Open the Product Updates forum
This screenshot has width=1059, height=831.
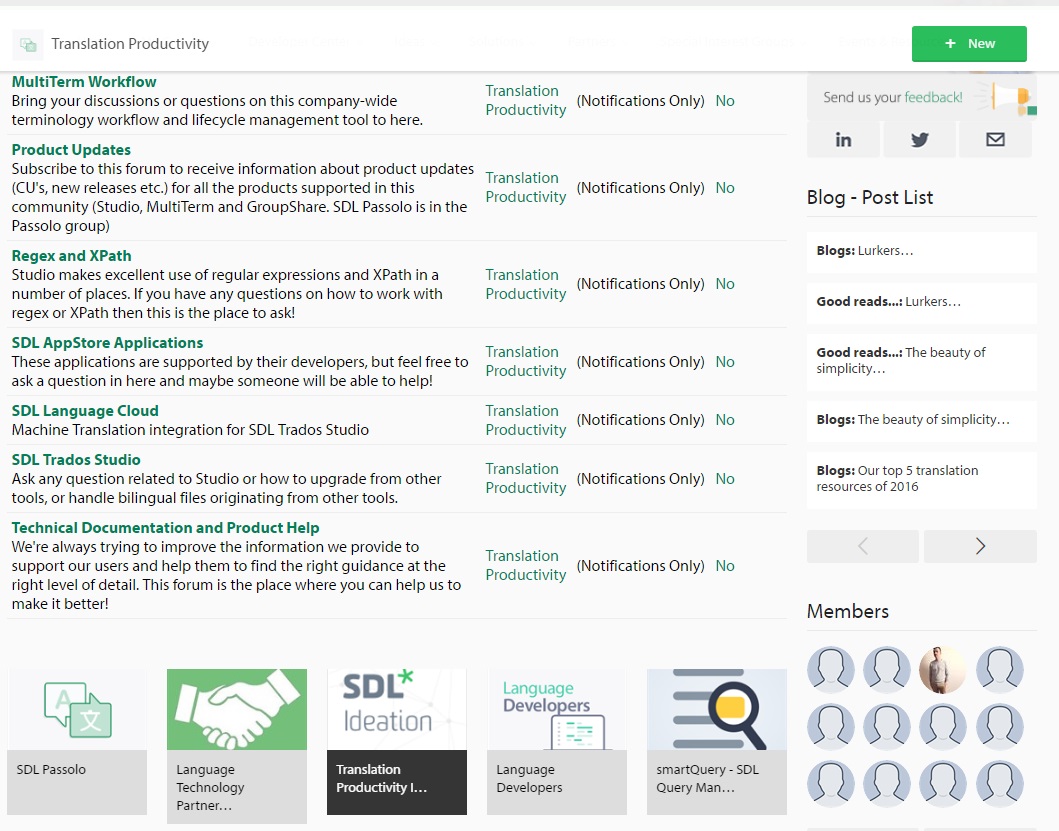click(71, 150)
